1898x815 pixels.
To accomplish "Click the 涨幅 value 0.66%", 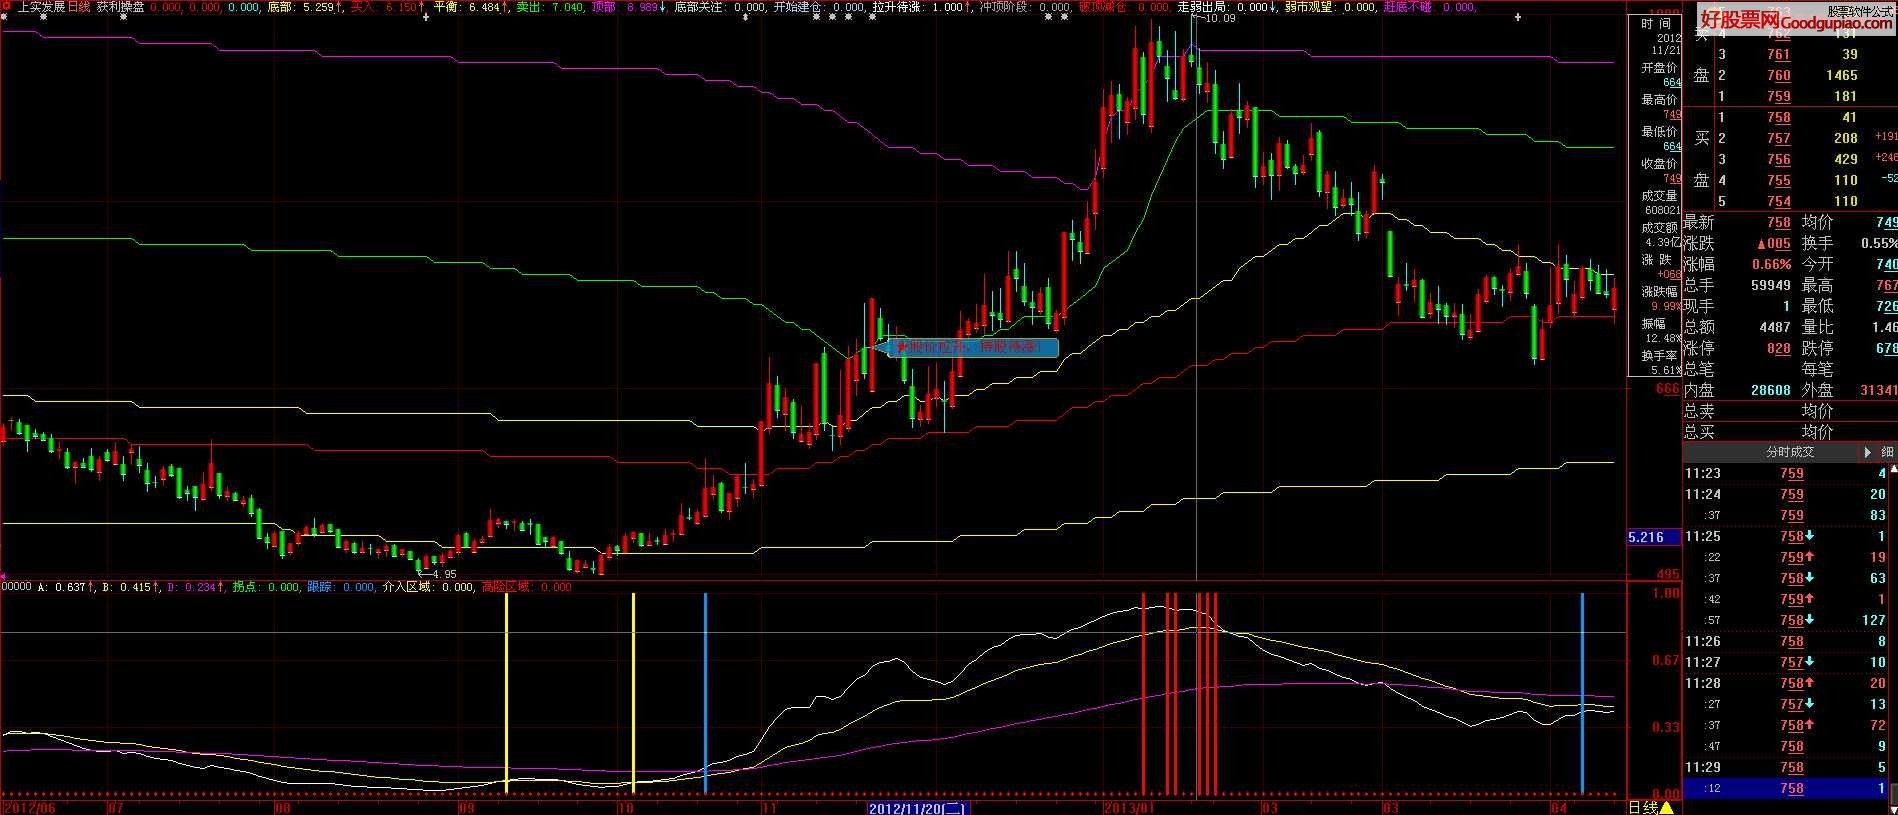I will click(1771, 265).
